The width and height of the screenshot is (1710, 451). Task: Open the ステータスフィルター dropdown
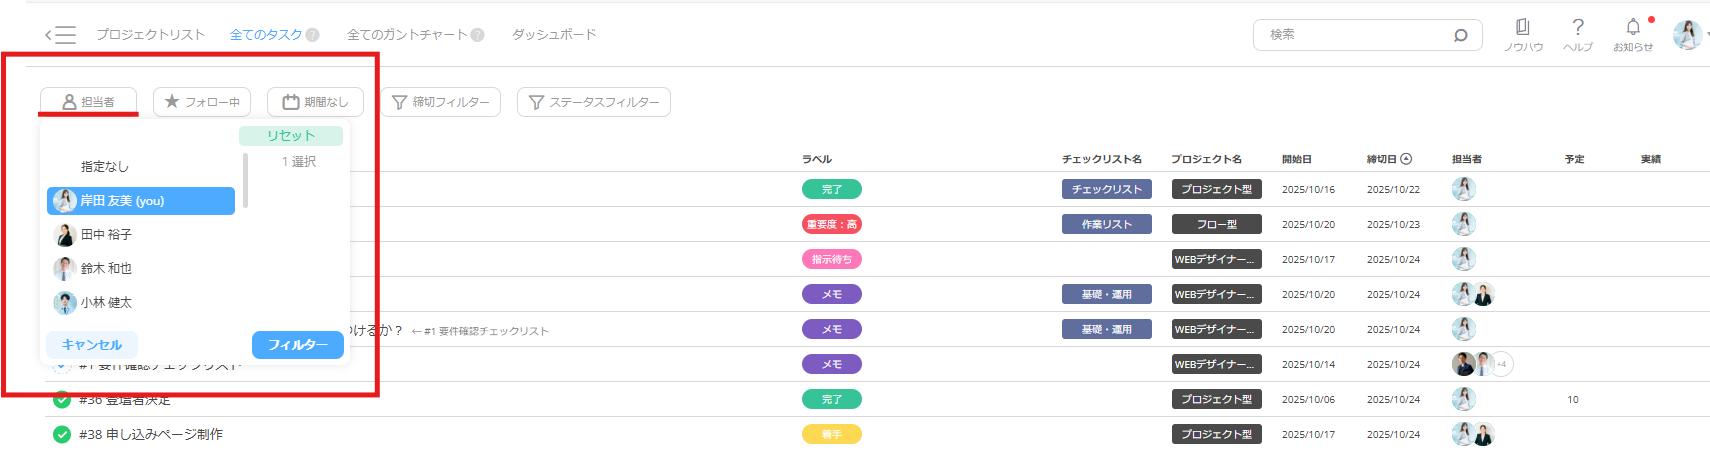coord(593,102)
